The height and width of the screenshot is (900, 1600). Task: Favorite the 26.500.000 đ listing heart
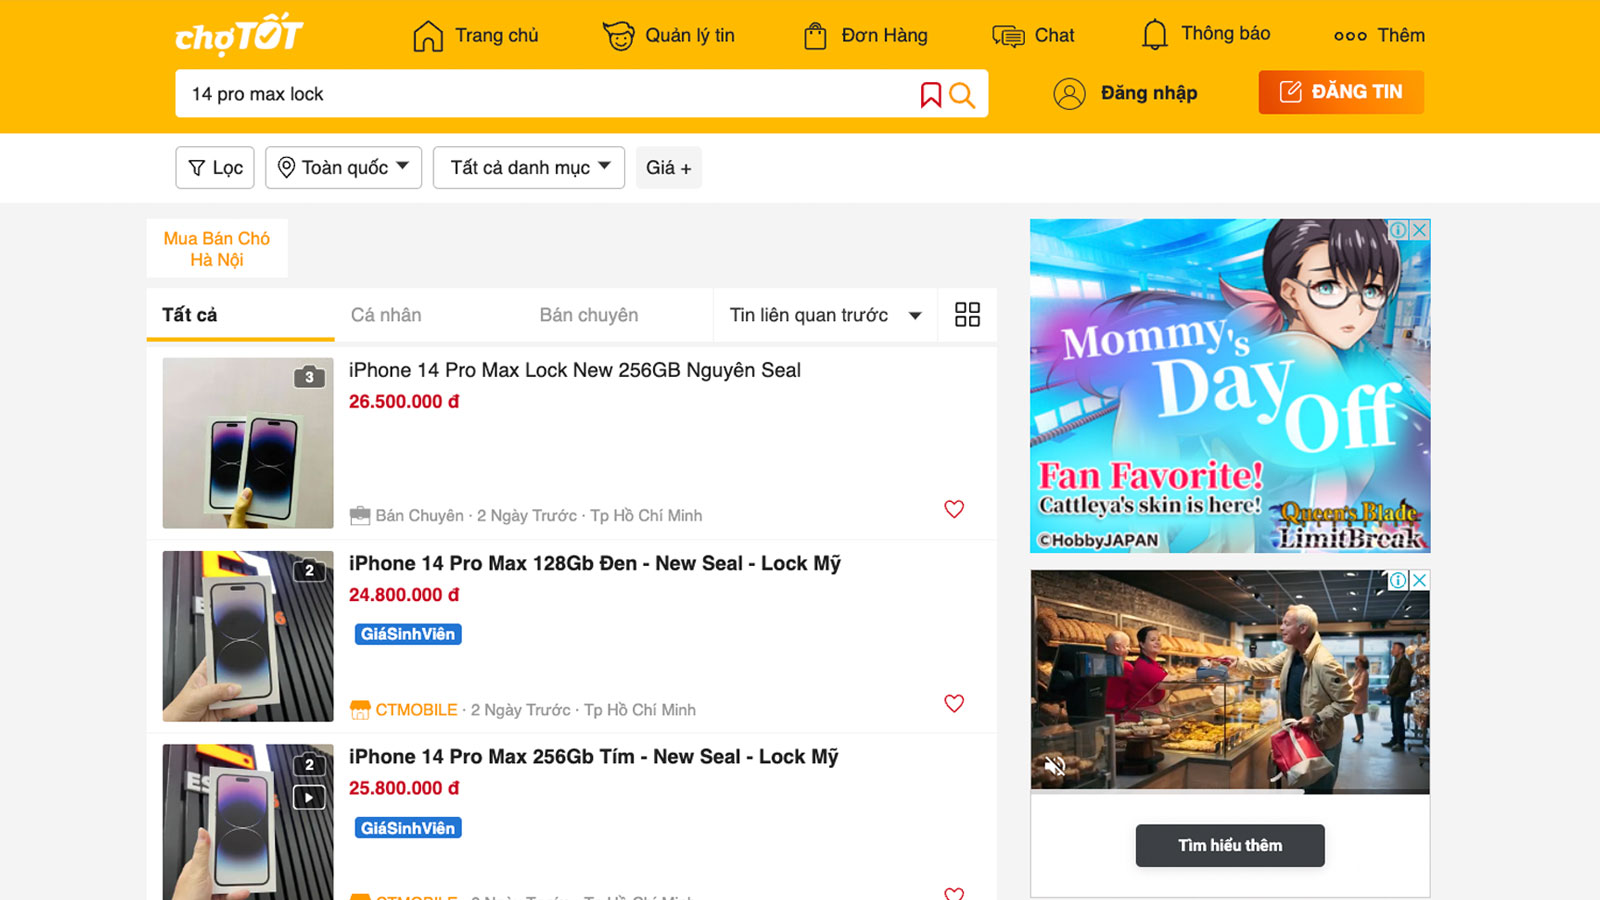[954, 509]
